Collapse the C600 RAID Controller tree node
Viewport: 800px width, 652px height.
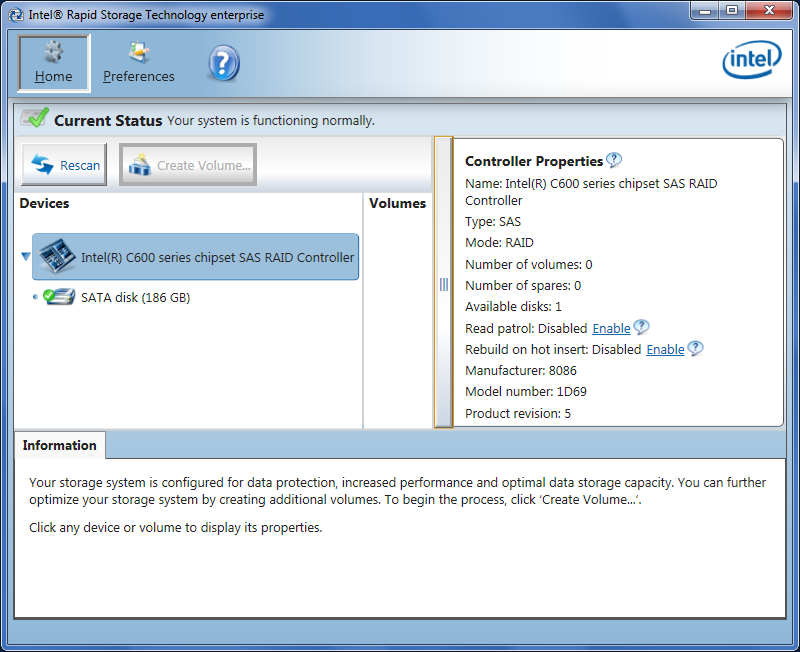click(x=26, y=256)
